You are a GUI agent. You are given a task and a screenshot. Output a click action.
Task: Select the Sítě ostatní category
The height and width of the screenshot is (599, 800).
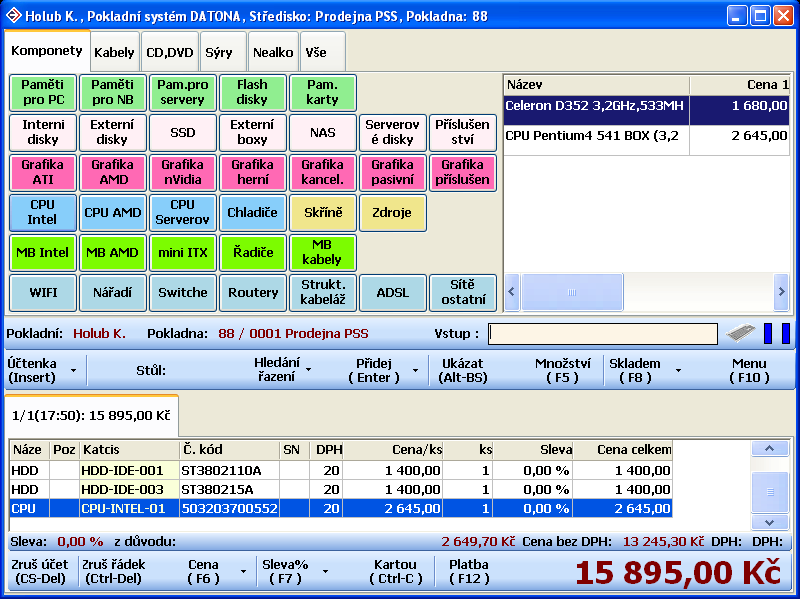(x=463, y=292)
